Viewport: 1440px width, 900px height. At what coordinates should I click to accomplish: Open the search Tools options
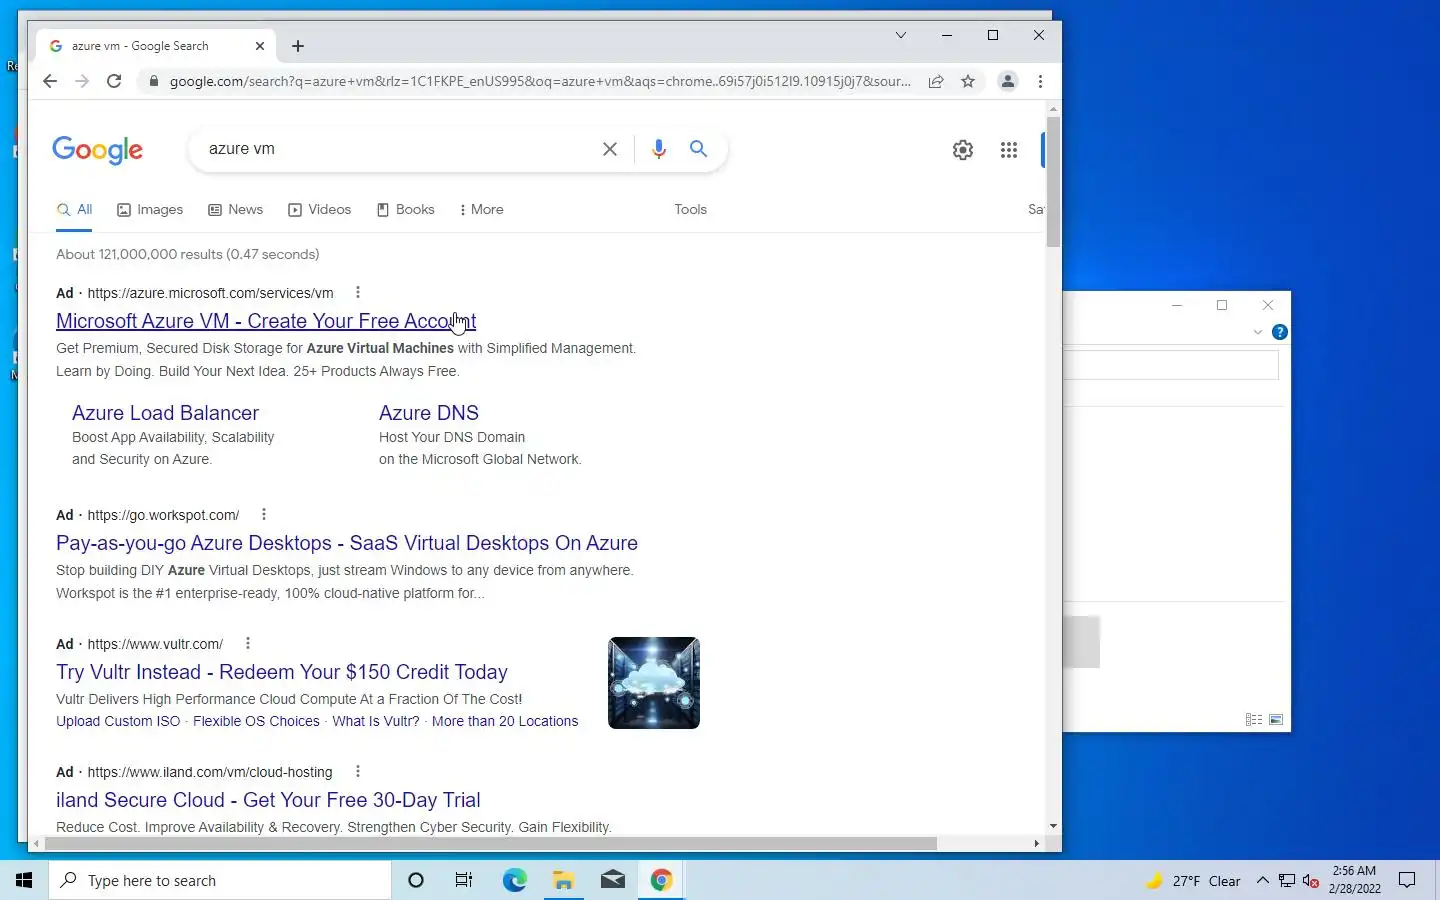click(x=691, y=210)
